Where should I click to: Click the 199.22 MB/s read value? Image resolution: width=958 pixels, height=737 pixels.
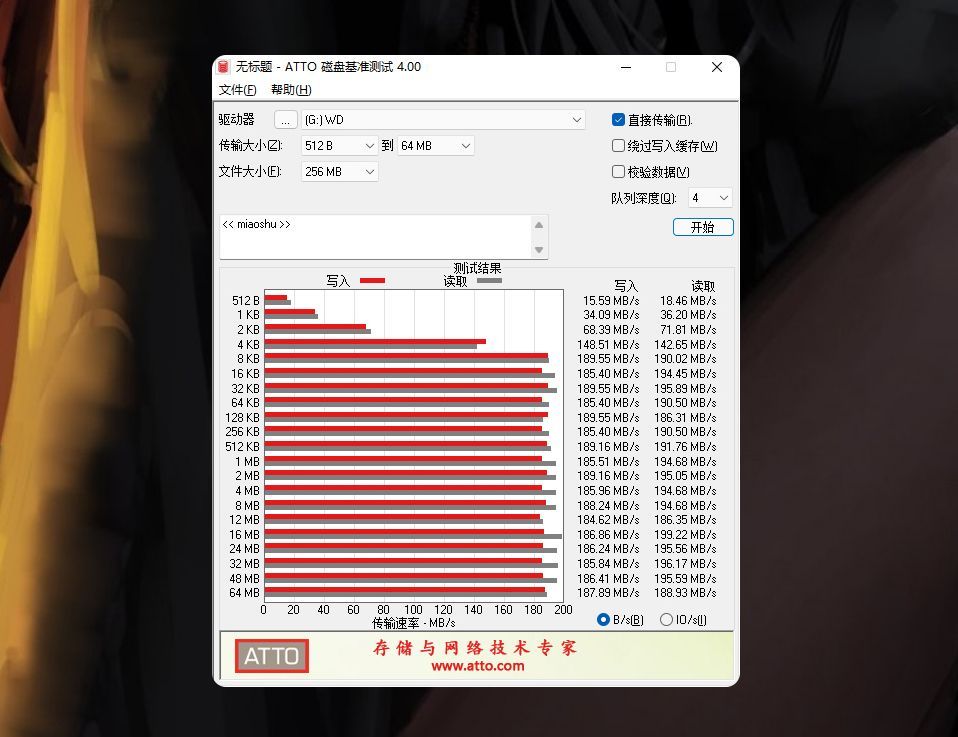(685, 535)
